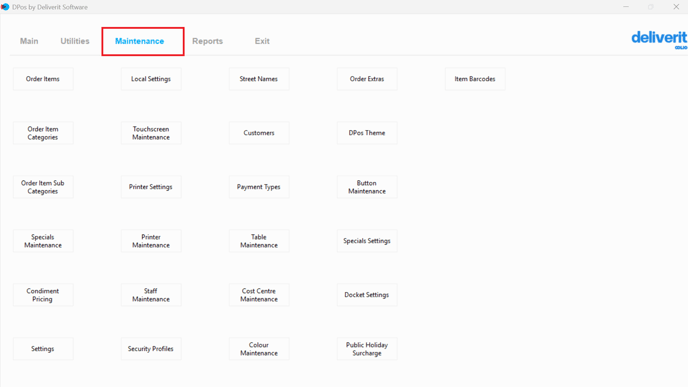Image resolution: width=688 pixels, height=387 pixels.
Task: Open the Customers screen
Action: coord(259,133)
